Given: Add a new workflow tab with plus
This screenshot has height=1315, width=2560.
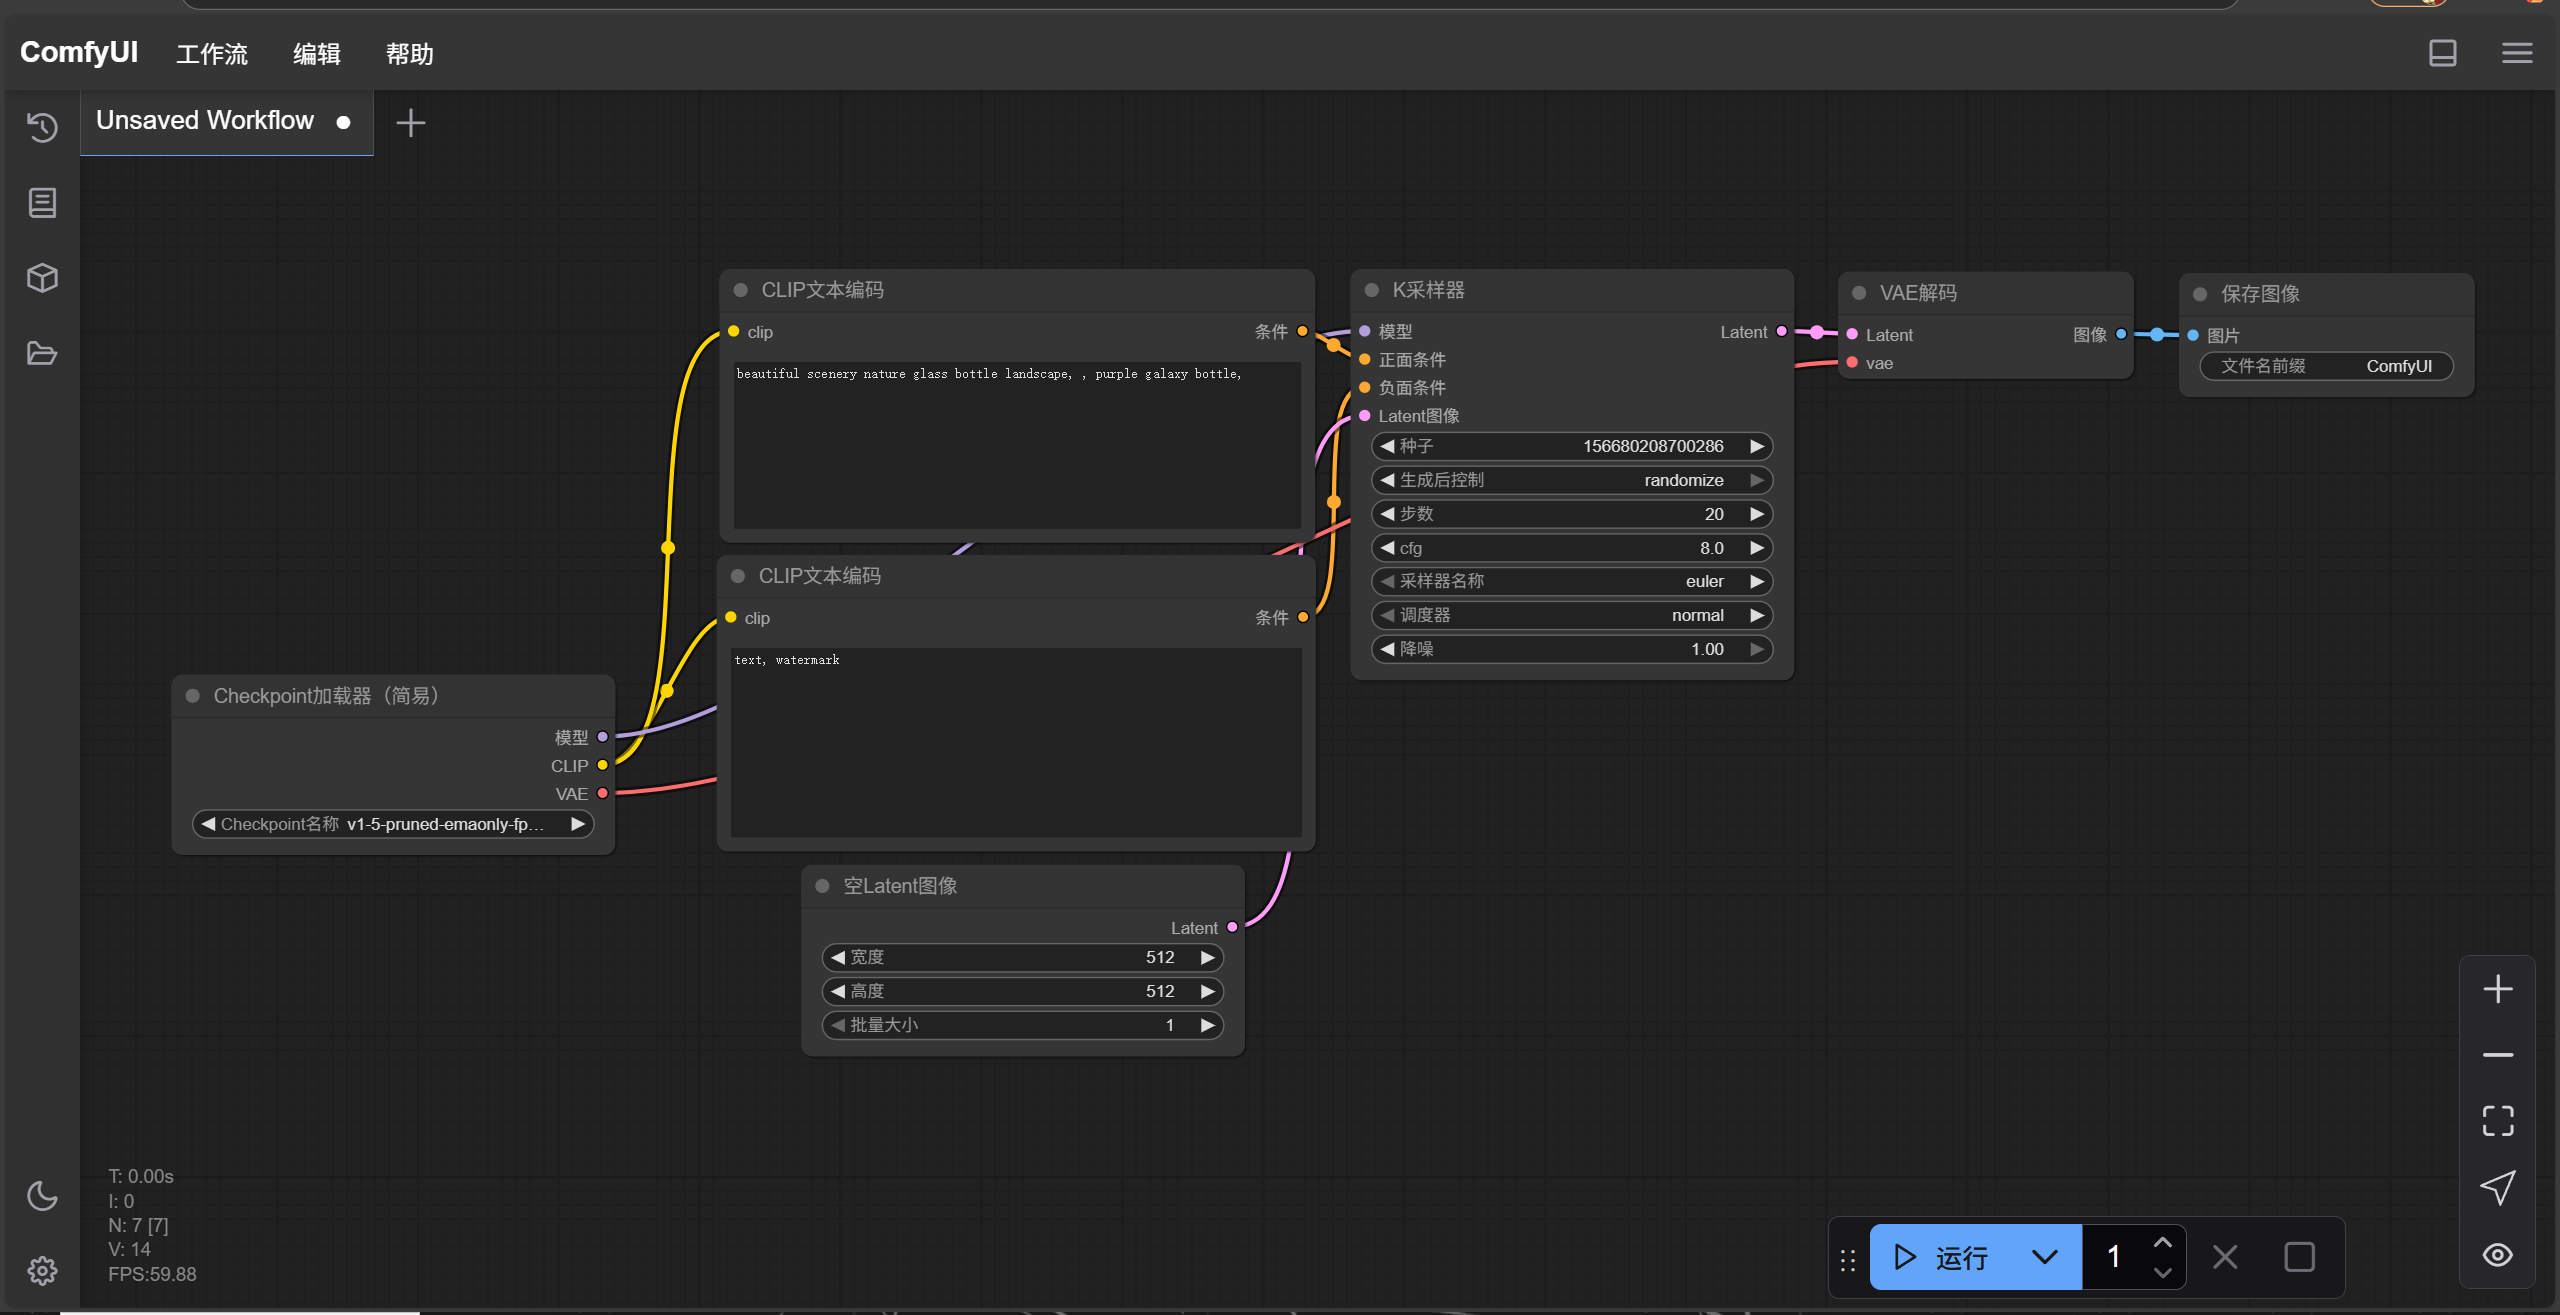Looking at the screenshot, I should (x=410, y=123).
